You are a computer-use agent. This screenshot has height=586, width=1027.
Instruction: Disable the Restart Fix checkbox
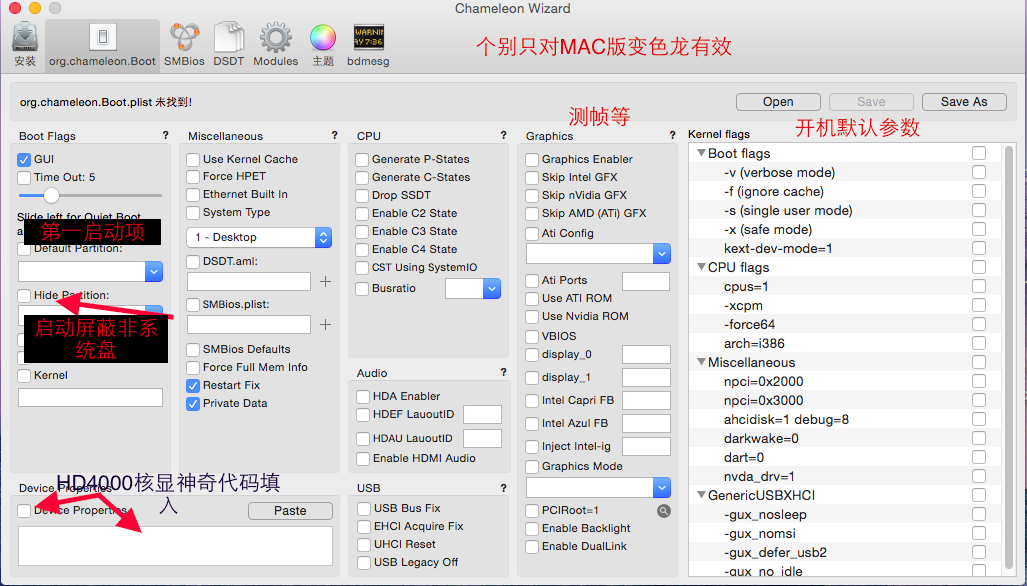(x=193, y=386)
